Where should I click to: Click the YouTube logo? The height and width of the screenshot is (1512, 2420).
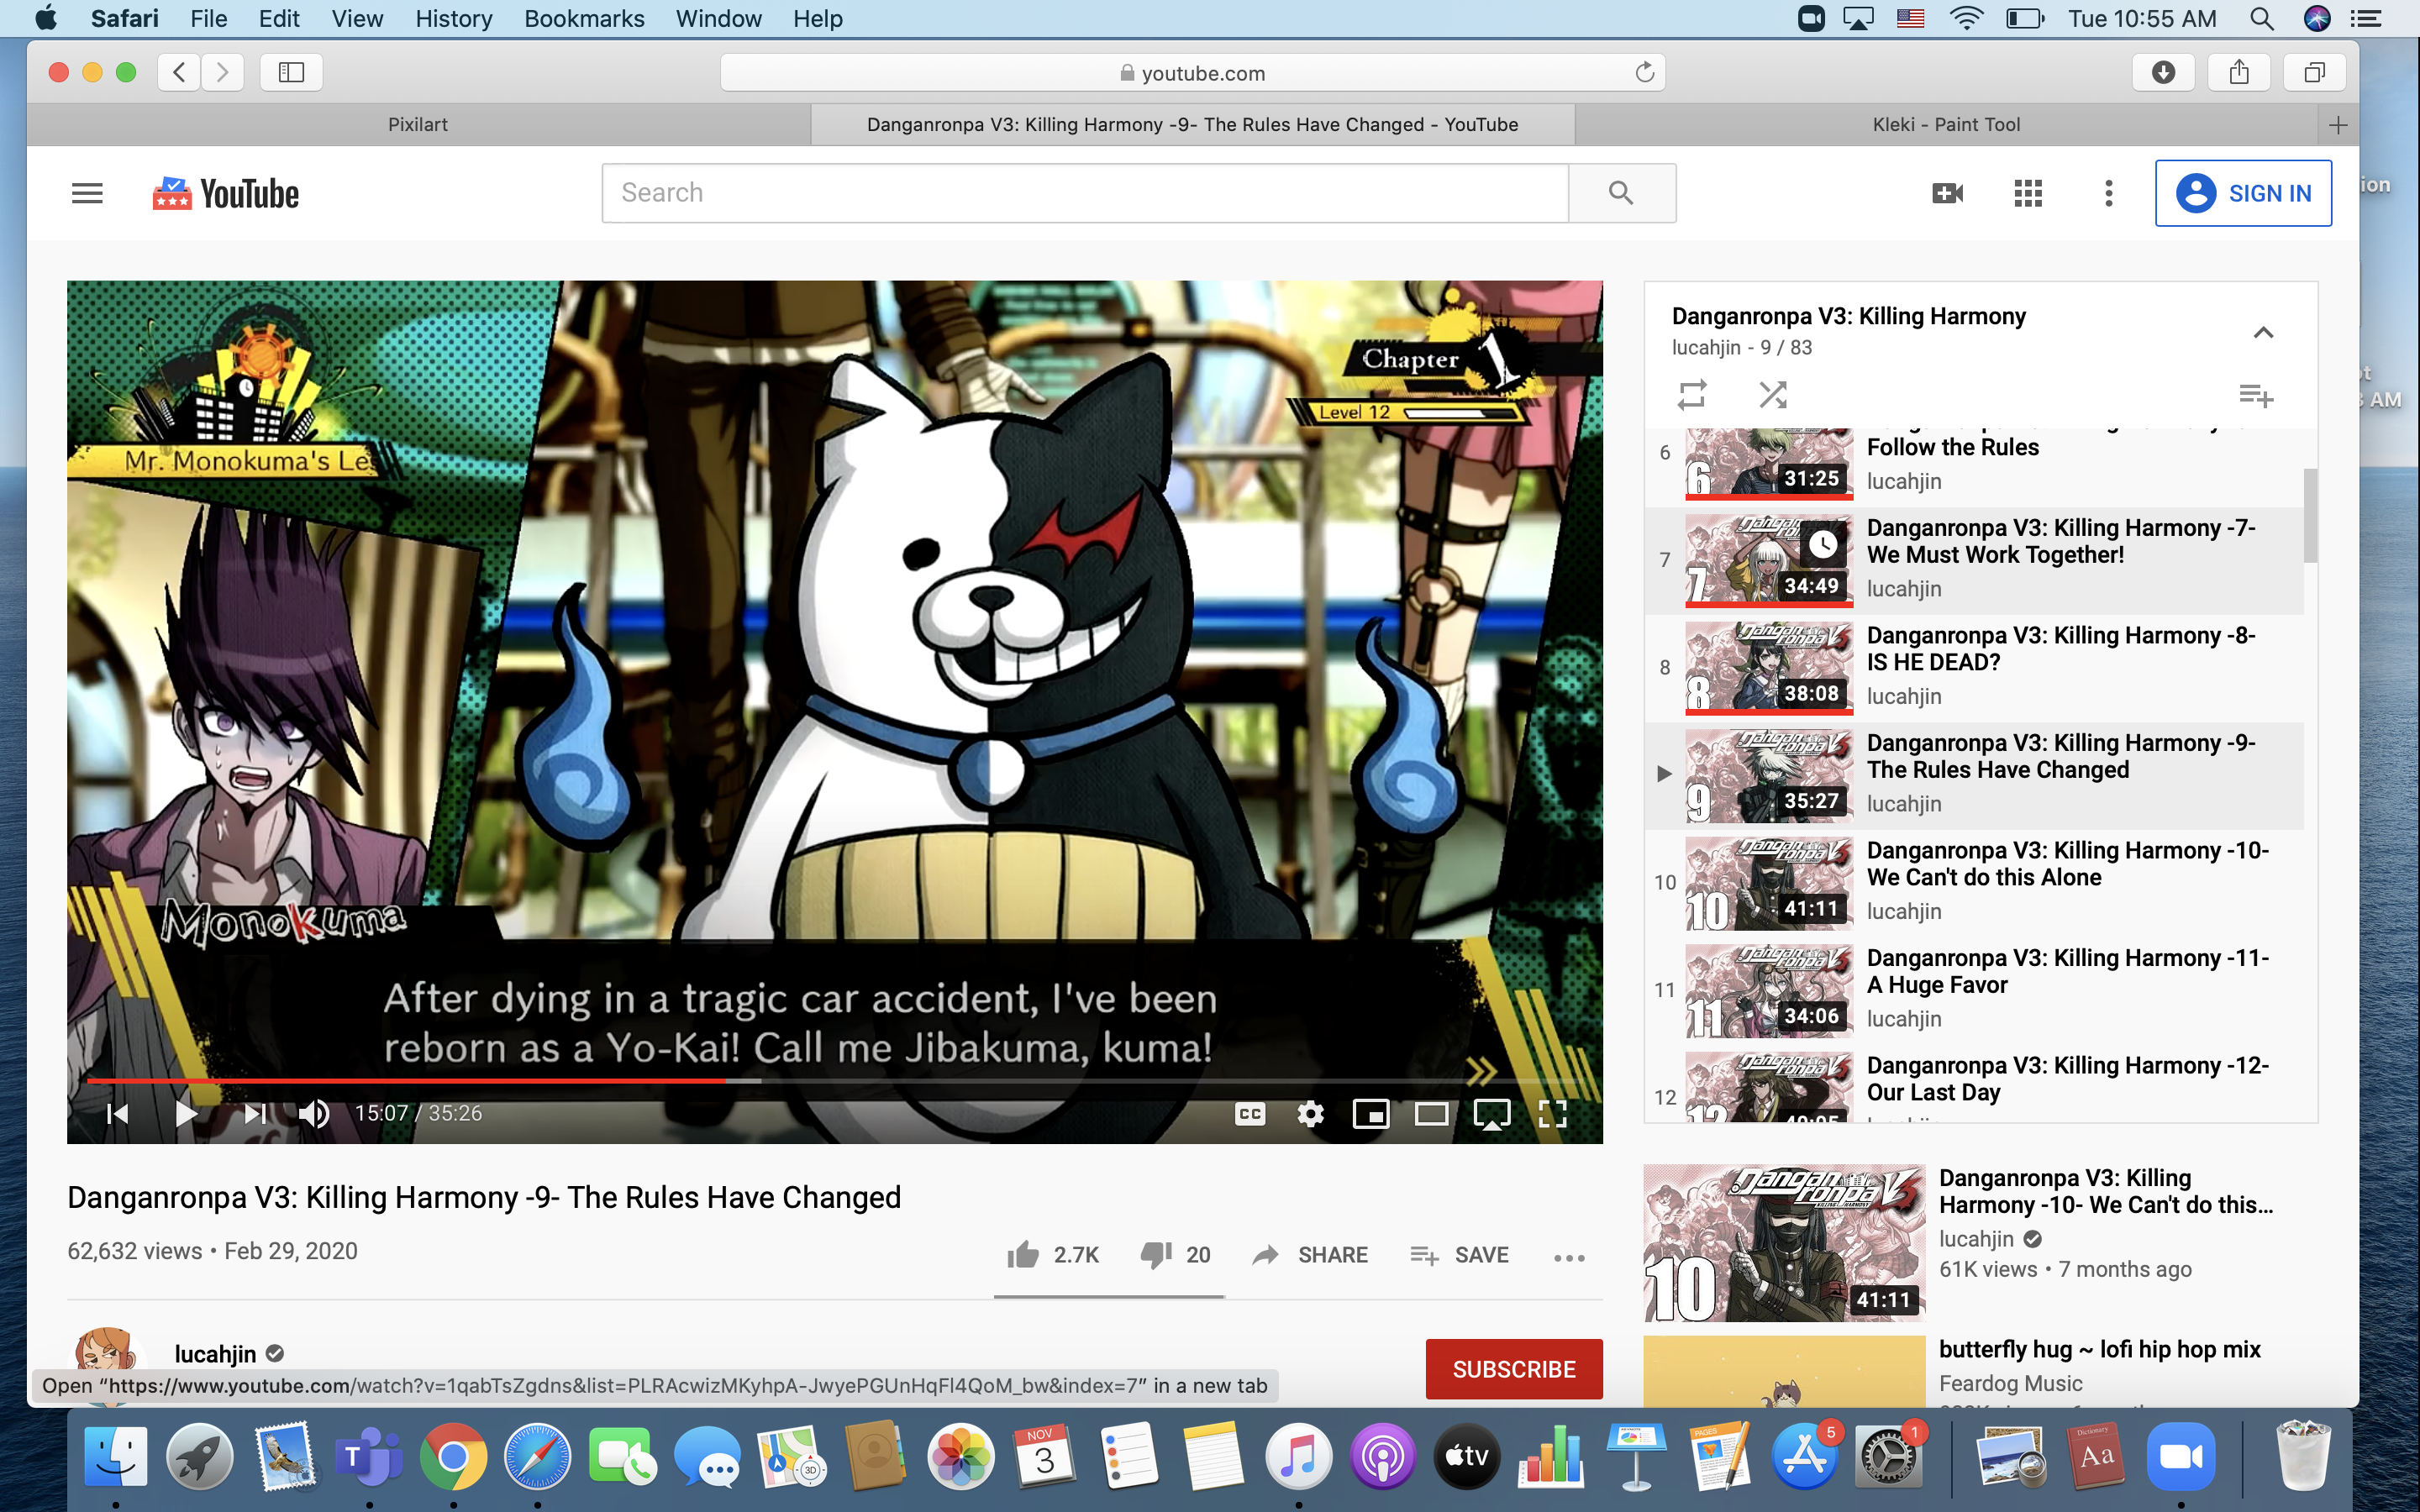[x=226, y=193]
